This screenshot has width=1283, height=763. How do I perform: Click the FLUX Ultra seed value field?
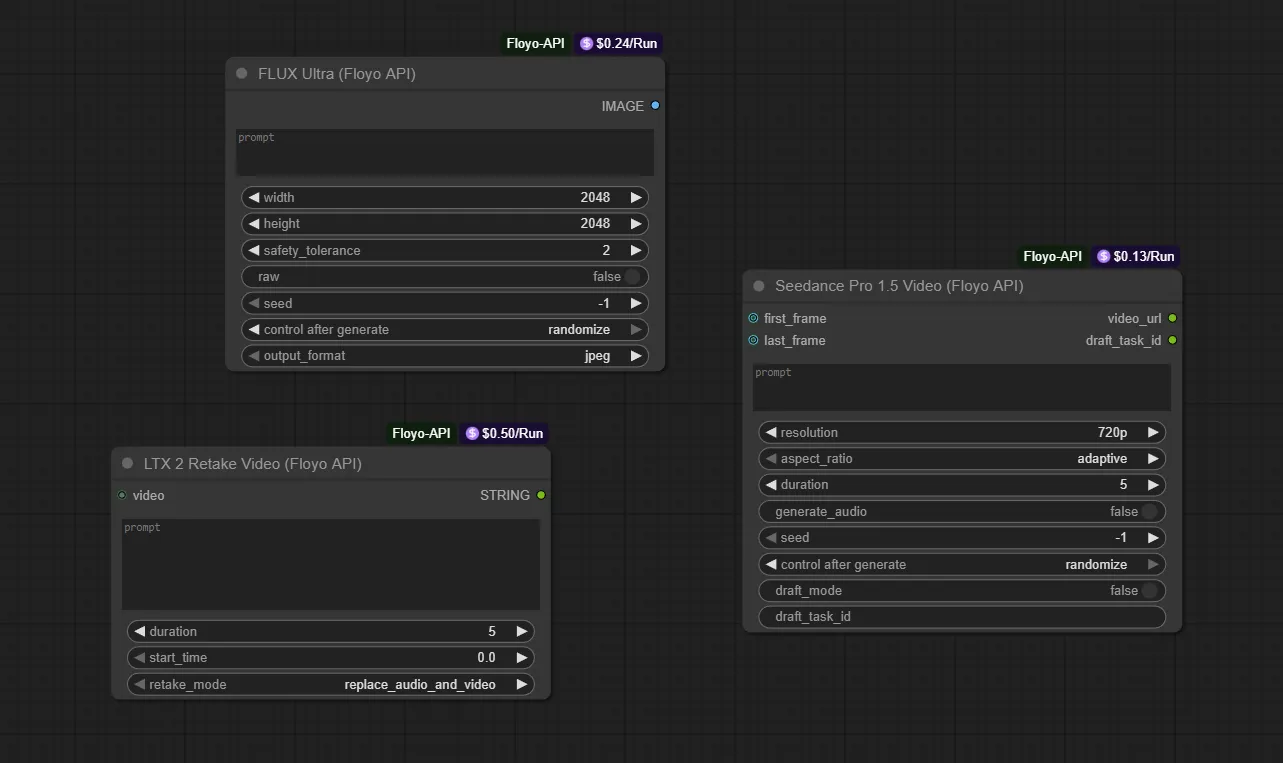pyautogui.click(x=445, y=303)
